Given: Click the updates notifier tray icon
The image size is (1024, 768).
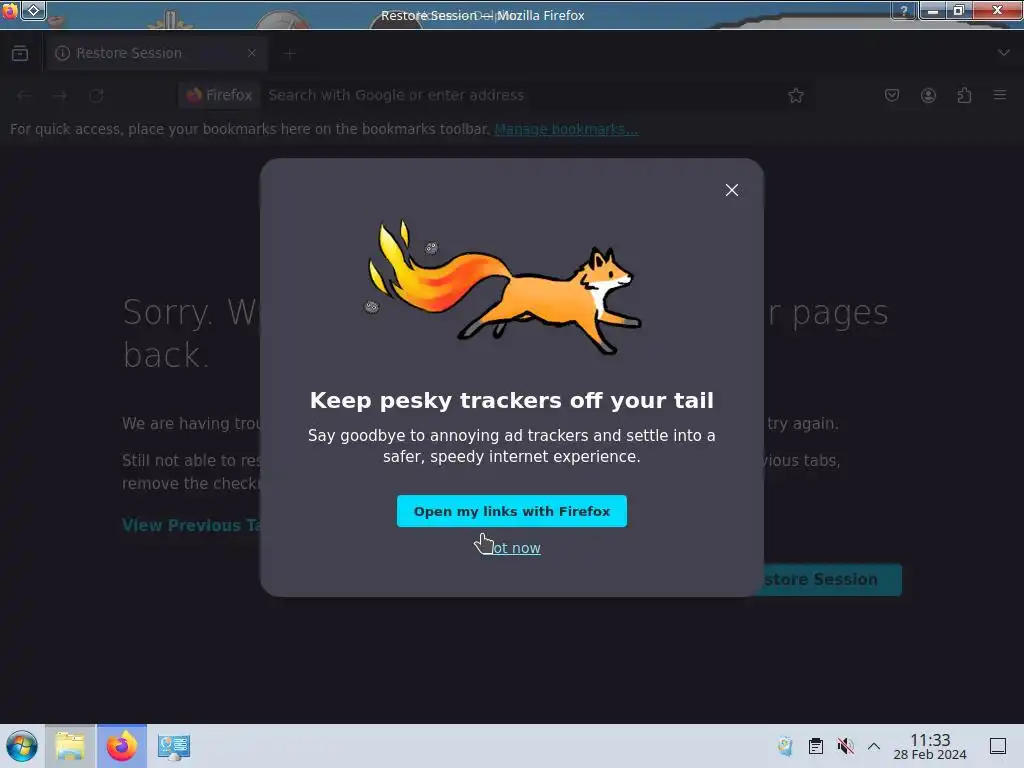Looking at the screenshot, I should point(786,746).
